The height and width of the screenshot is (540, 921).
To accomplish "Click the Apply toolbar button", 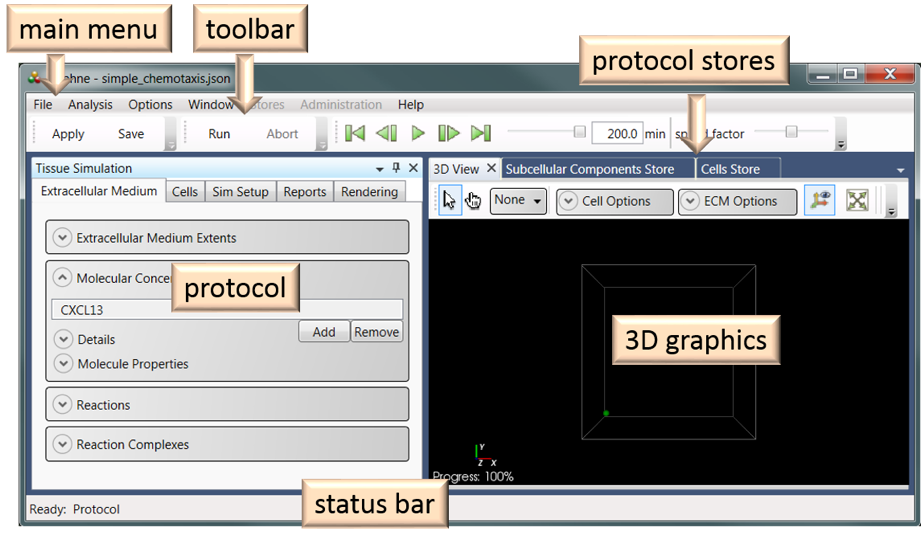I will coord(68,134).
